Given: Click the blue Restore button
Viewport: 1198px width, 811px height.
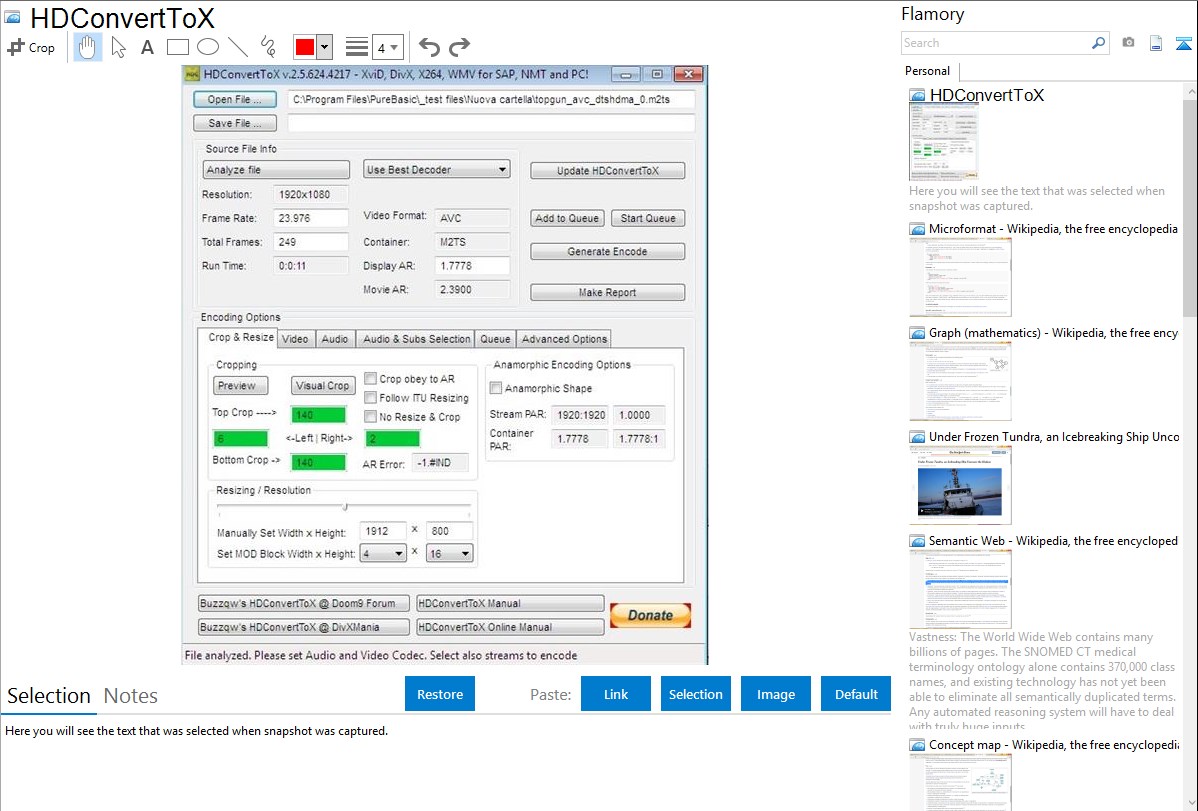Looking at the screenshot, I should coord(440,694).
